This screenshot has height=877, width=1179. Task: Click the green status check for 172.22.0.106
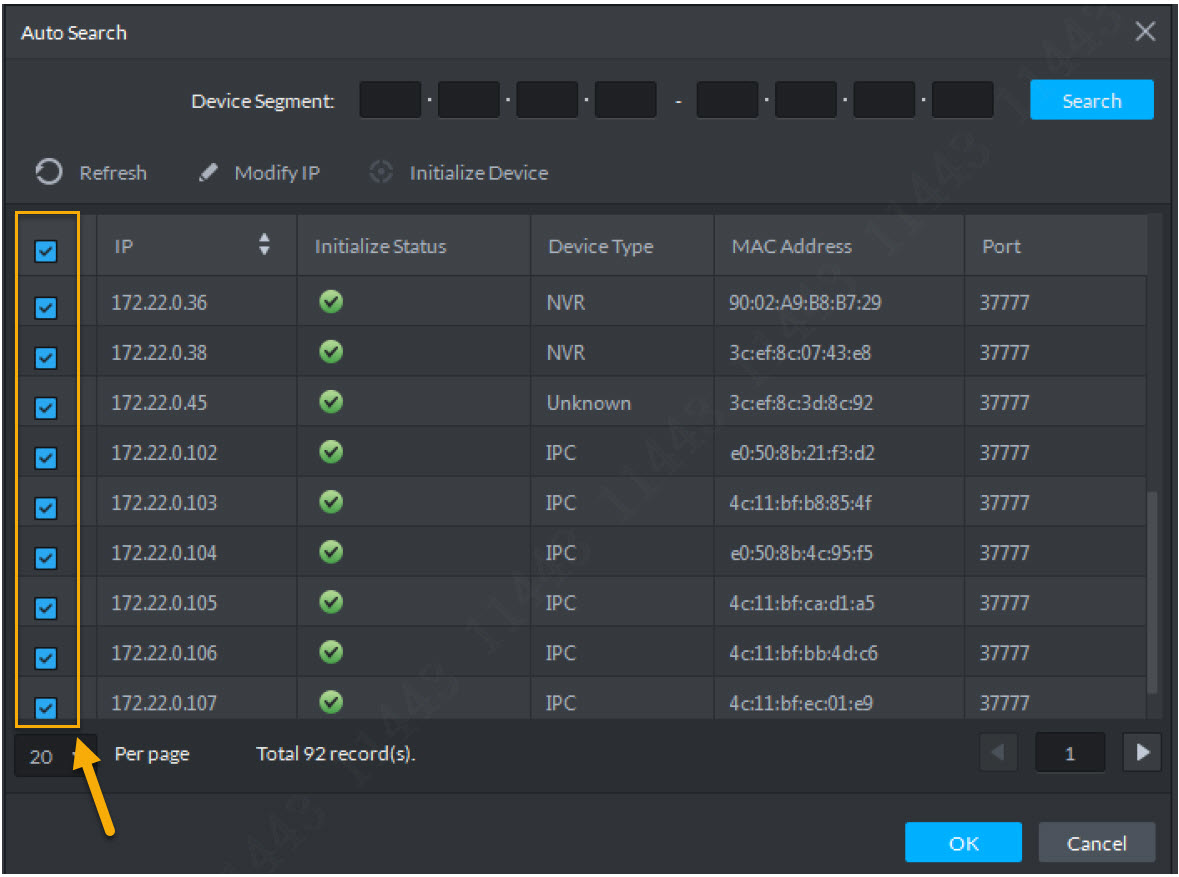(x=331, y=652)
